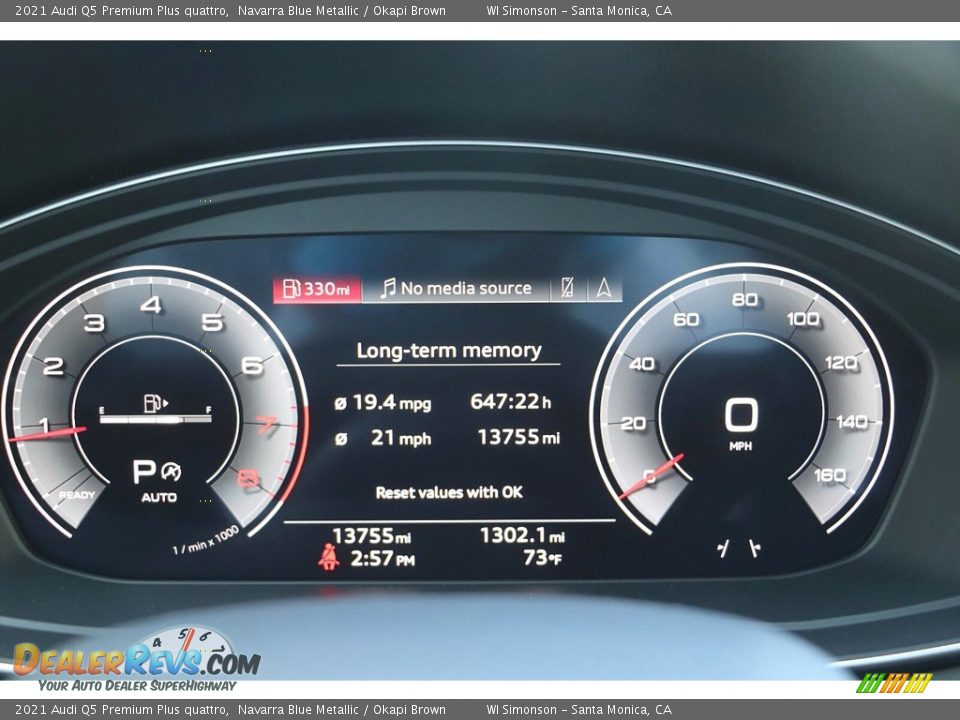
Task: Click the 160 mark on speedometer
Action: (x=830, y=475)
